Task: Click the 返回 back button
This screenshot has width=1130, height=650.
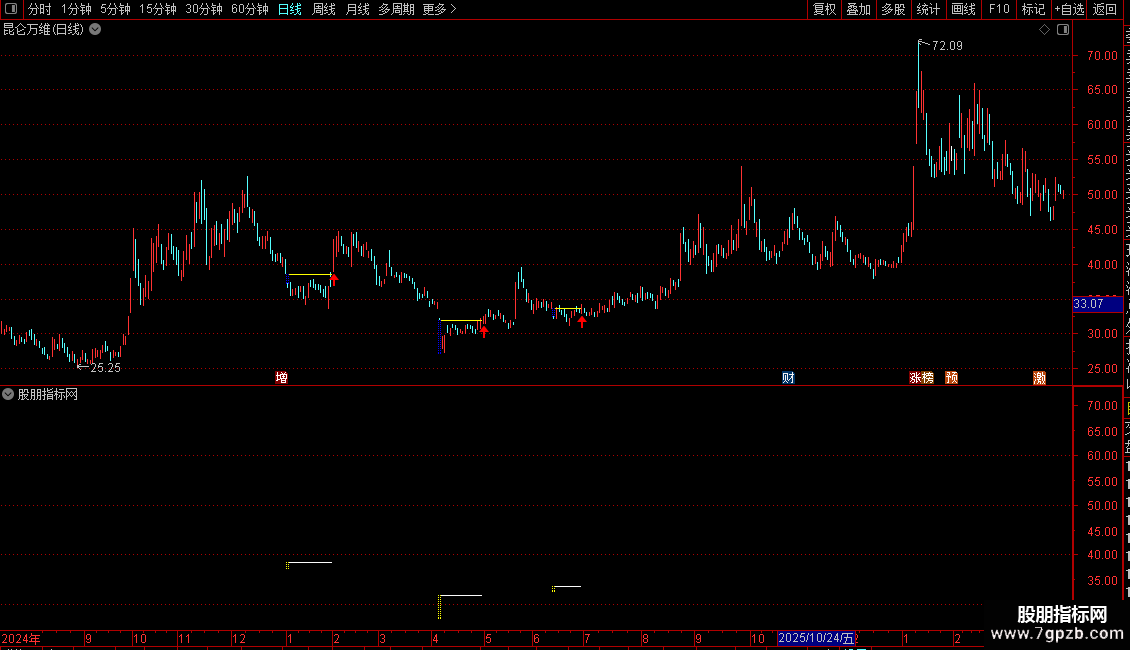Action: 1104,9
